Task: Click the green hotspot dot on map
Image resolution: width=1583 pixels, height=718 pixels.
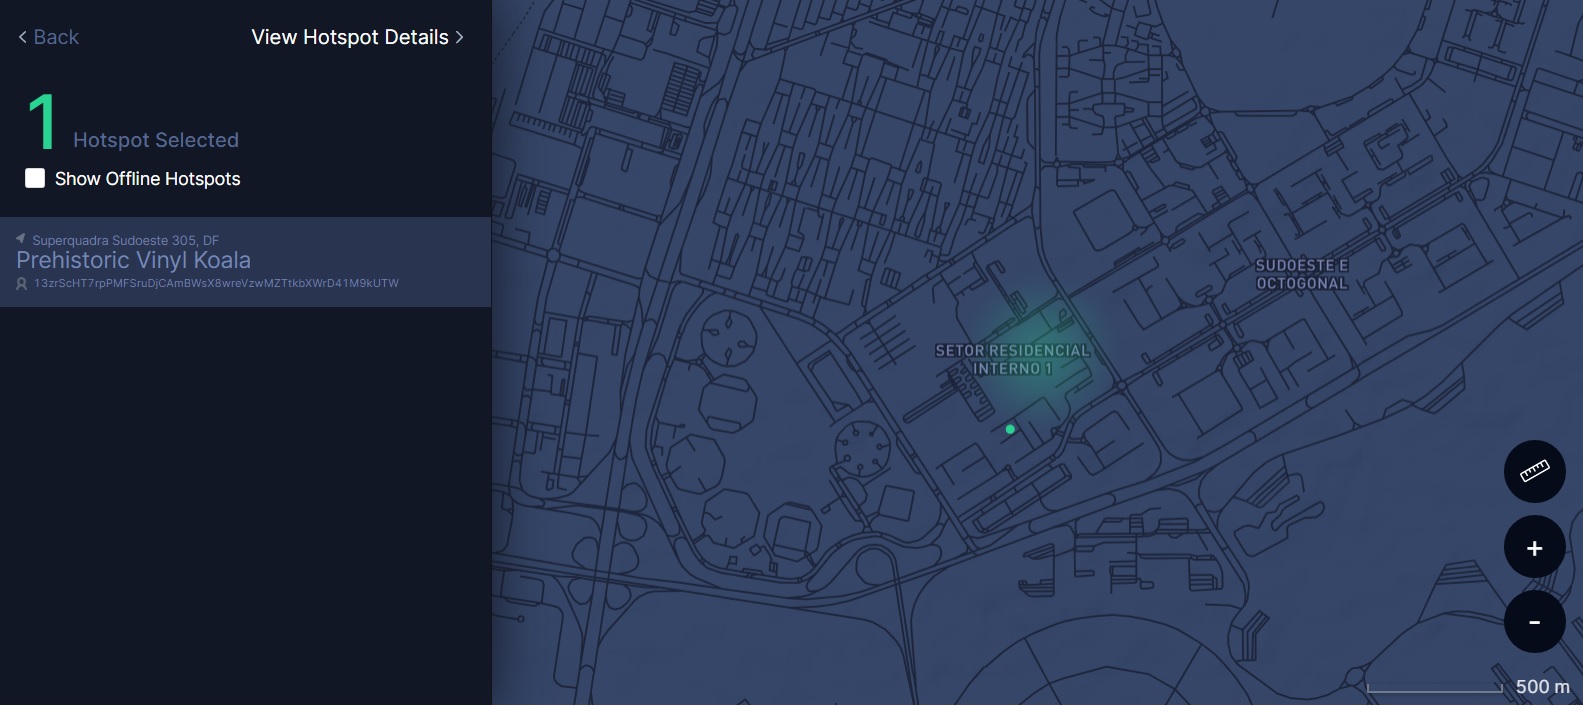Action: pyautogui.click(x=1010, y=429)
